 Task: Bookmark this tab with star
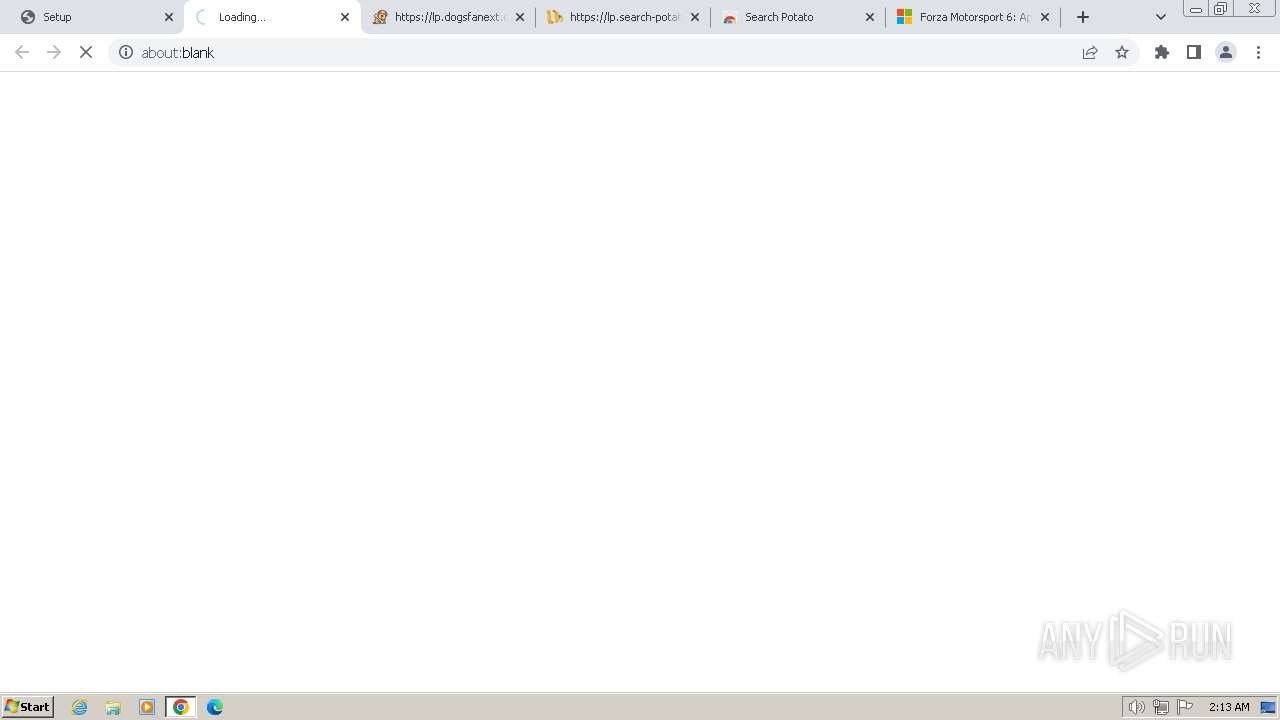(1122, 52)
